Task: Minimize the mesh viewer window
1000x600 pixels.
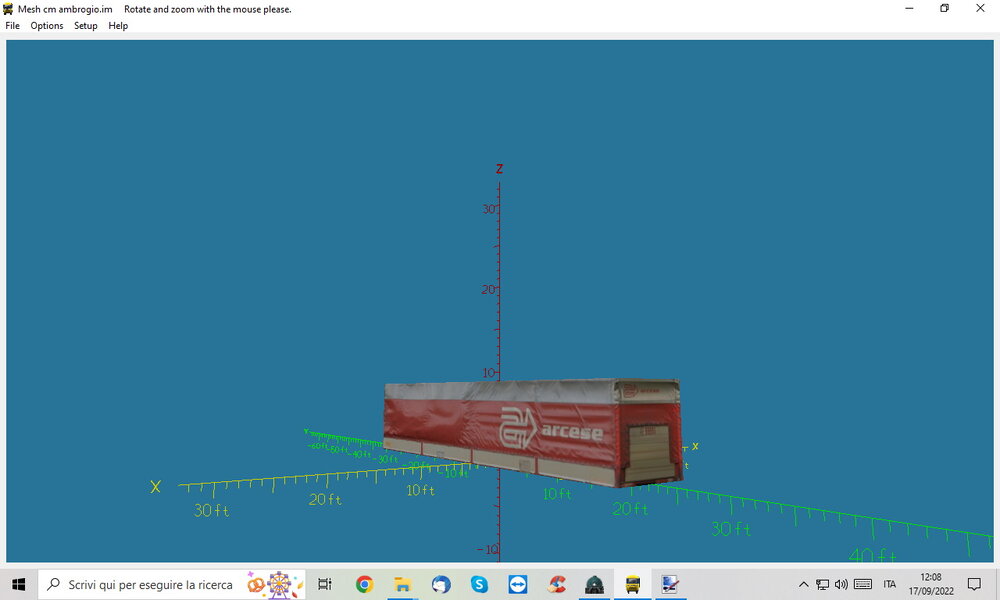Action: click(x=909, y=9)
